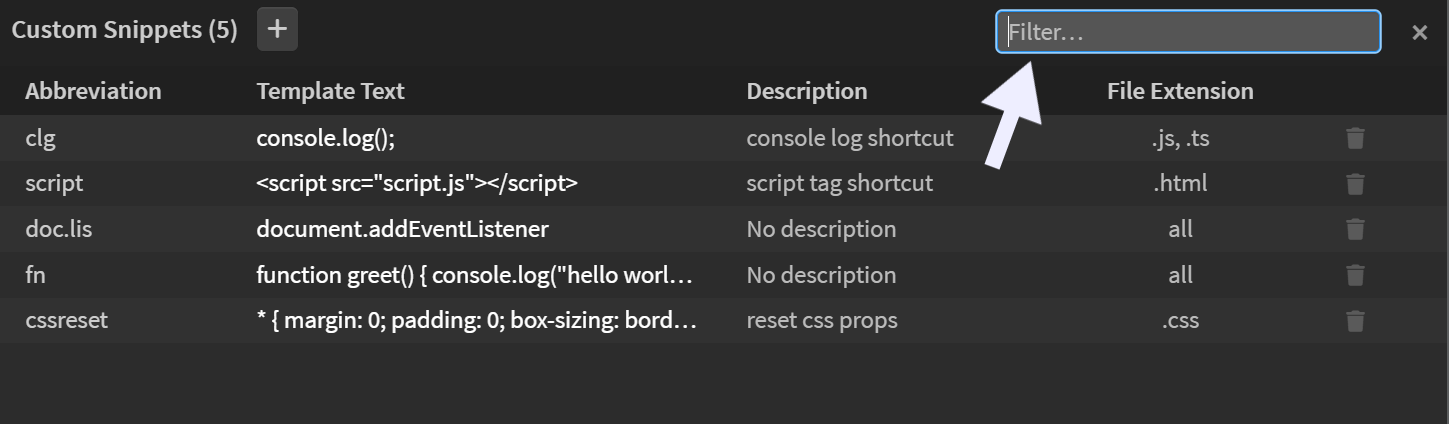Image resolution: width=1449 pixels, height=424 pixels.
Task: Edit the cssreset template text
Action: 474,321
